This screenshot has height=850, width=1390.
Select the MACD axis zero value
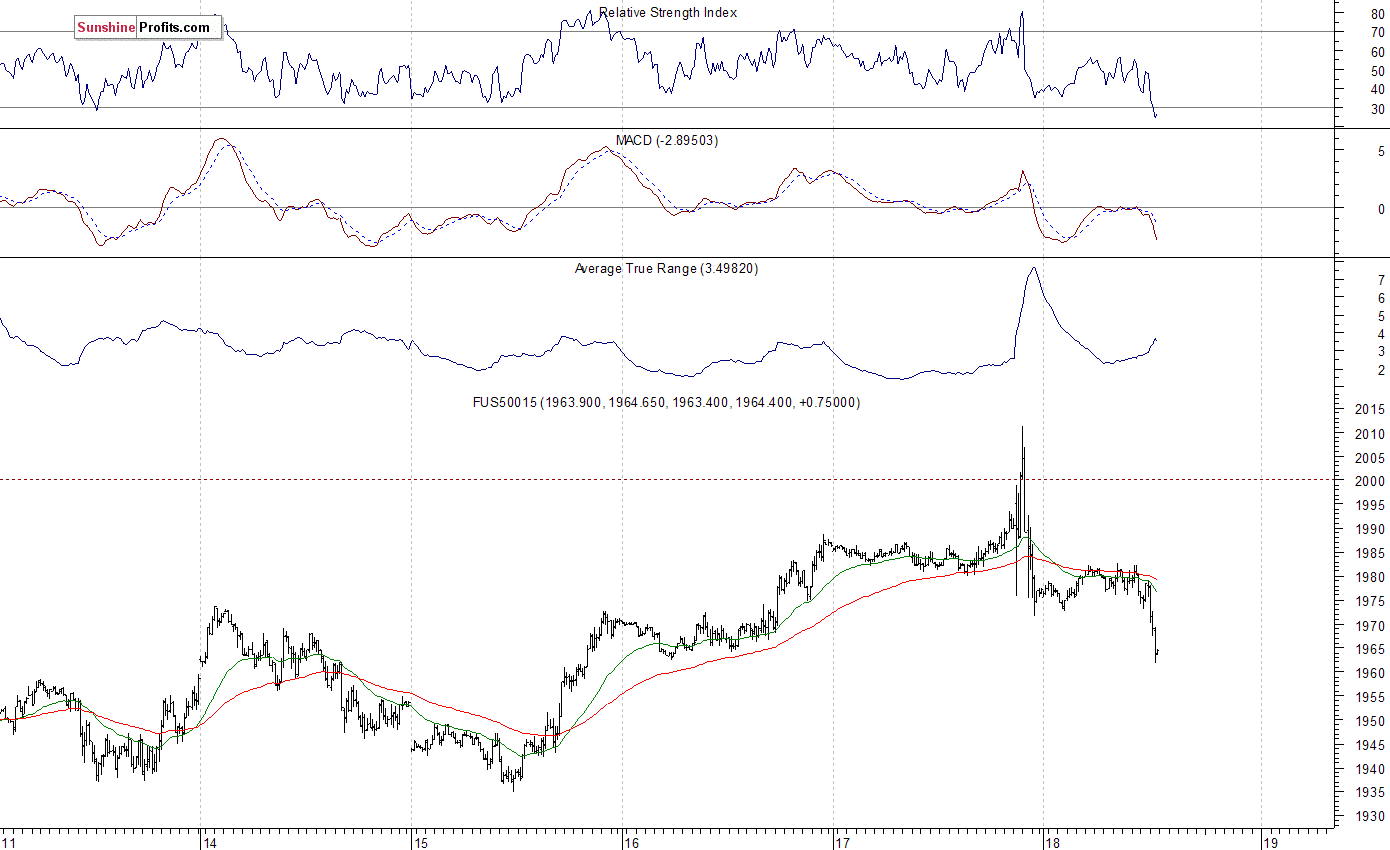pos(1381,209)
